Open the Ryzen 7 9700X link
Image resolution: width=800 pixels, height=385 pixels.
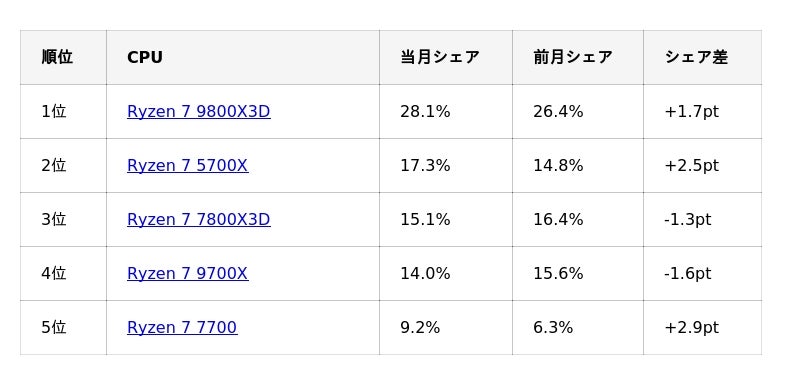coord(187,274)
